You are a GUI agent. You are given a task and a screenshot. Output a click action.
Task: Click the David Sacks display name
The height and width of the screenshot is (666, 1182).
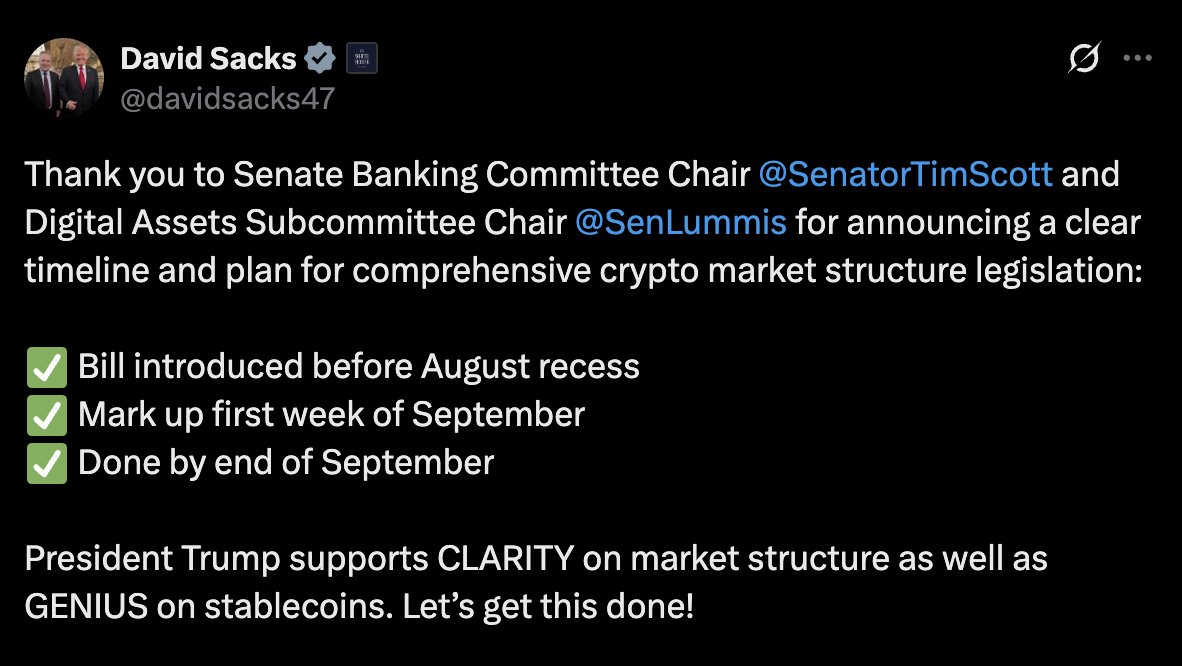click(208, 59)
